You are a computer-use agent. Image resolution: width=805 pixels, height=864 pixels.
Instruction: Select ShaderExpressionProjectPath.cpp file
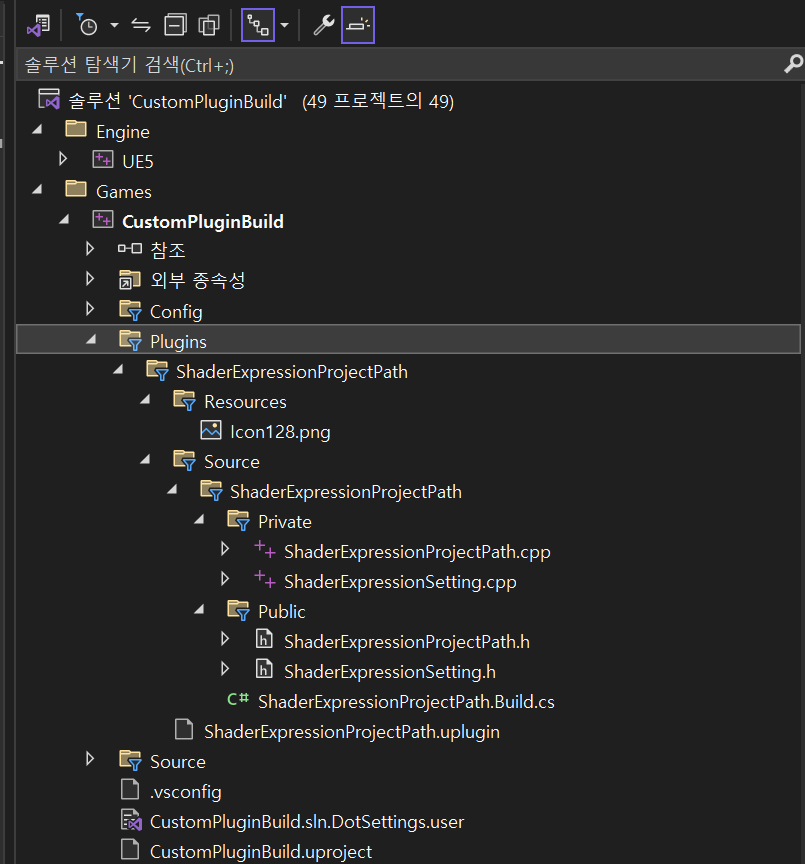(x=417, y=552)
